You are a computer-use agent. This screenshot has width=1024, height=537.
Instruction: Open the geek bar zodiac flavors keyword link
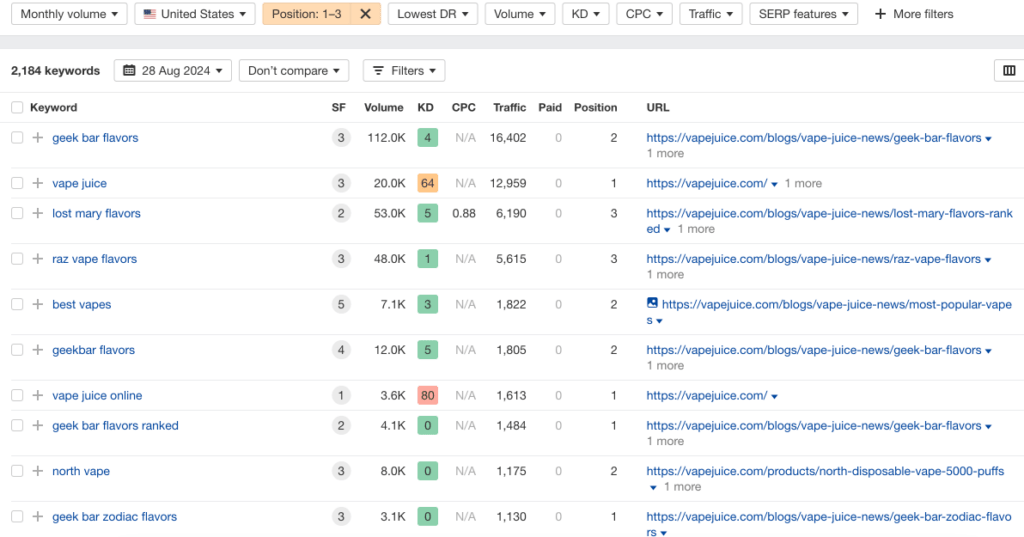click(114, 517)
